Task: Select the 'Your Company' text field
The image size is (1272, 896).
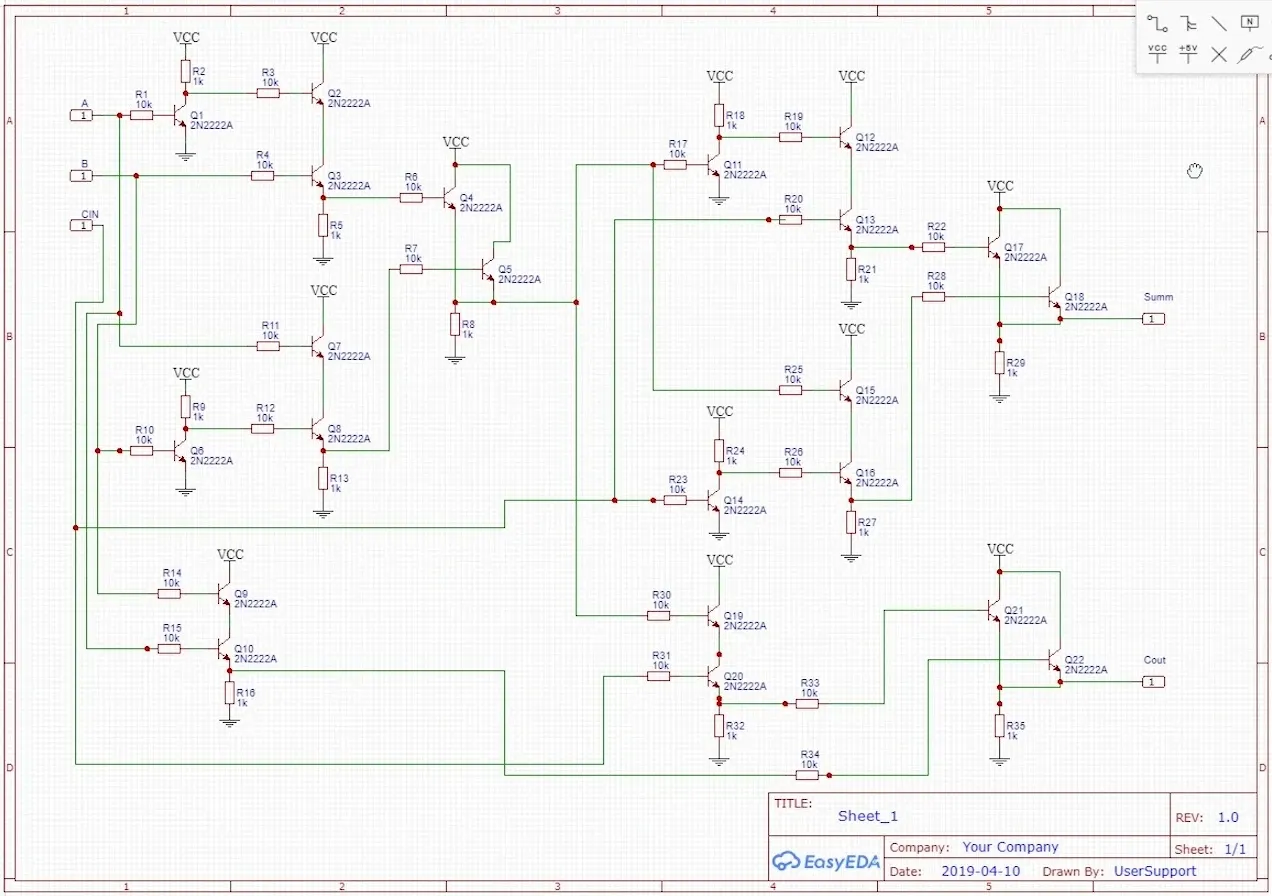Action: (x=1010, y=847)
